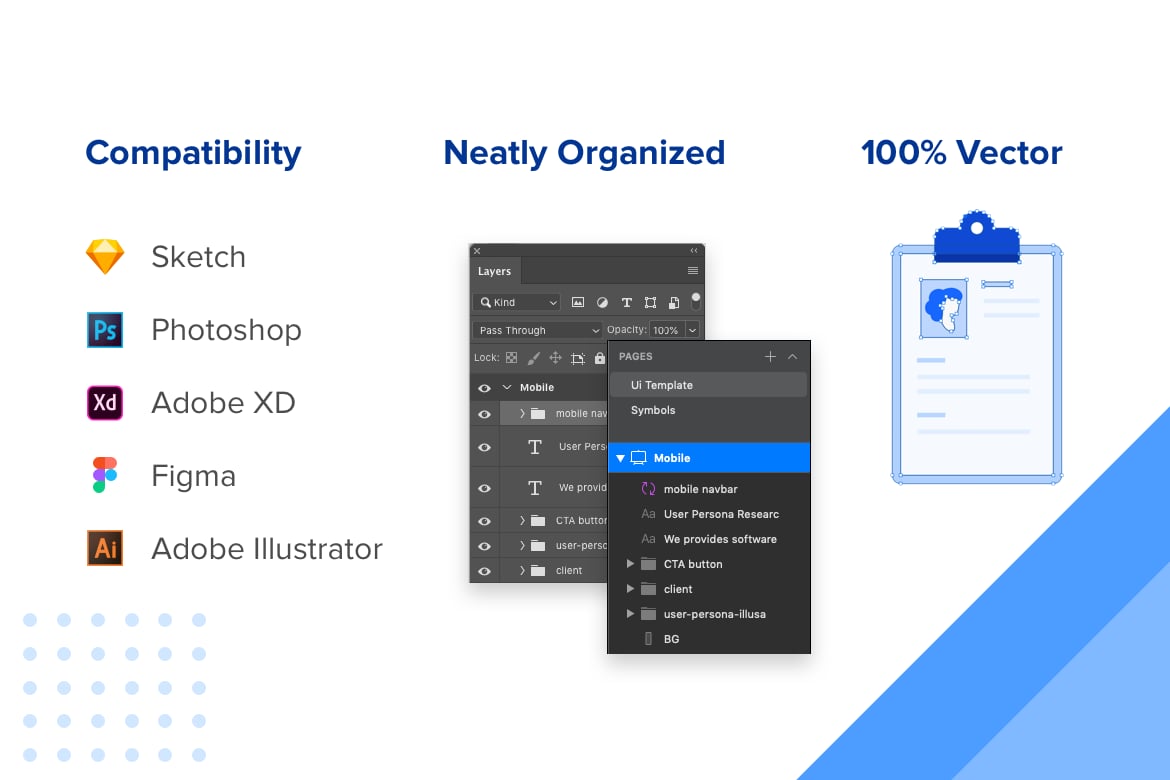This screenshot has width=1170, height=780.
Task: Filter layers by smart object icon
Action: 674,302
